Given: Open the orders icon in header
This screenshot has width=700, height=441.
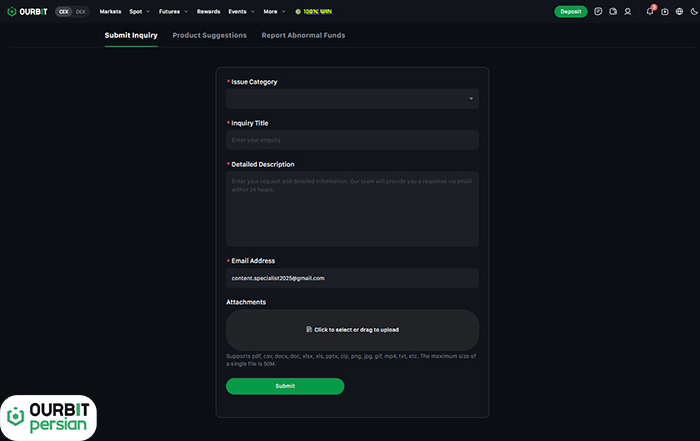Looking at the screenshot, I should (x=598, y=12).
